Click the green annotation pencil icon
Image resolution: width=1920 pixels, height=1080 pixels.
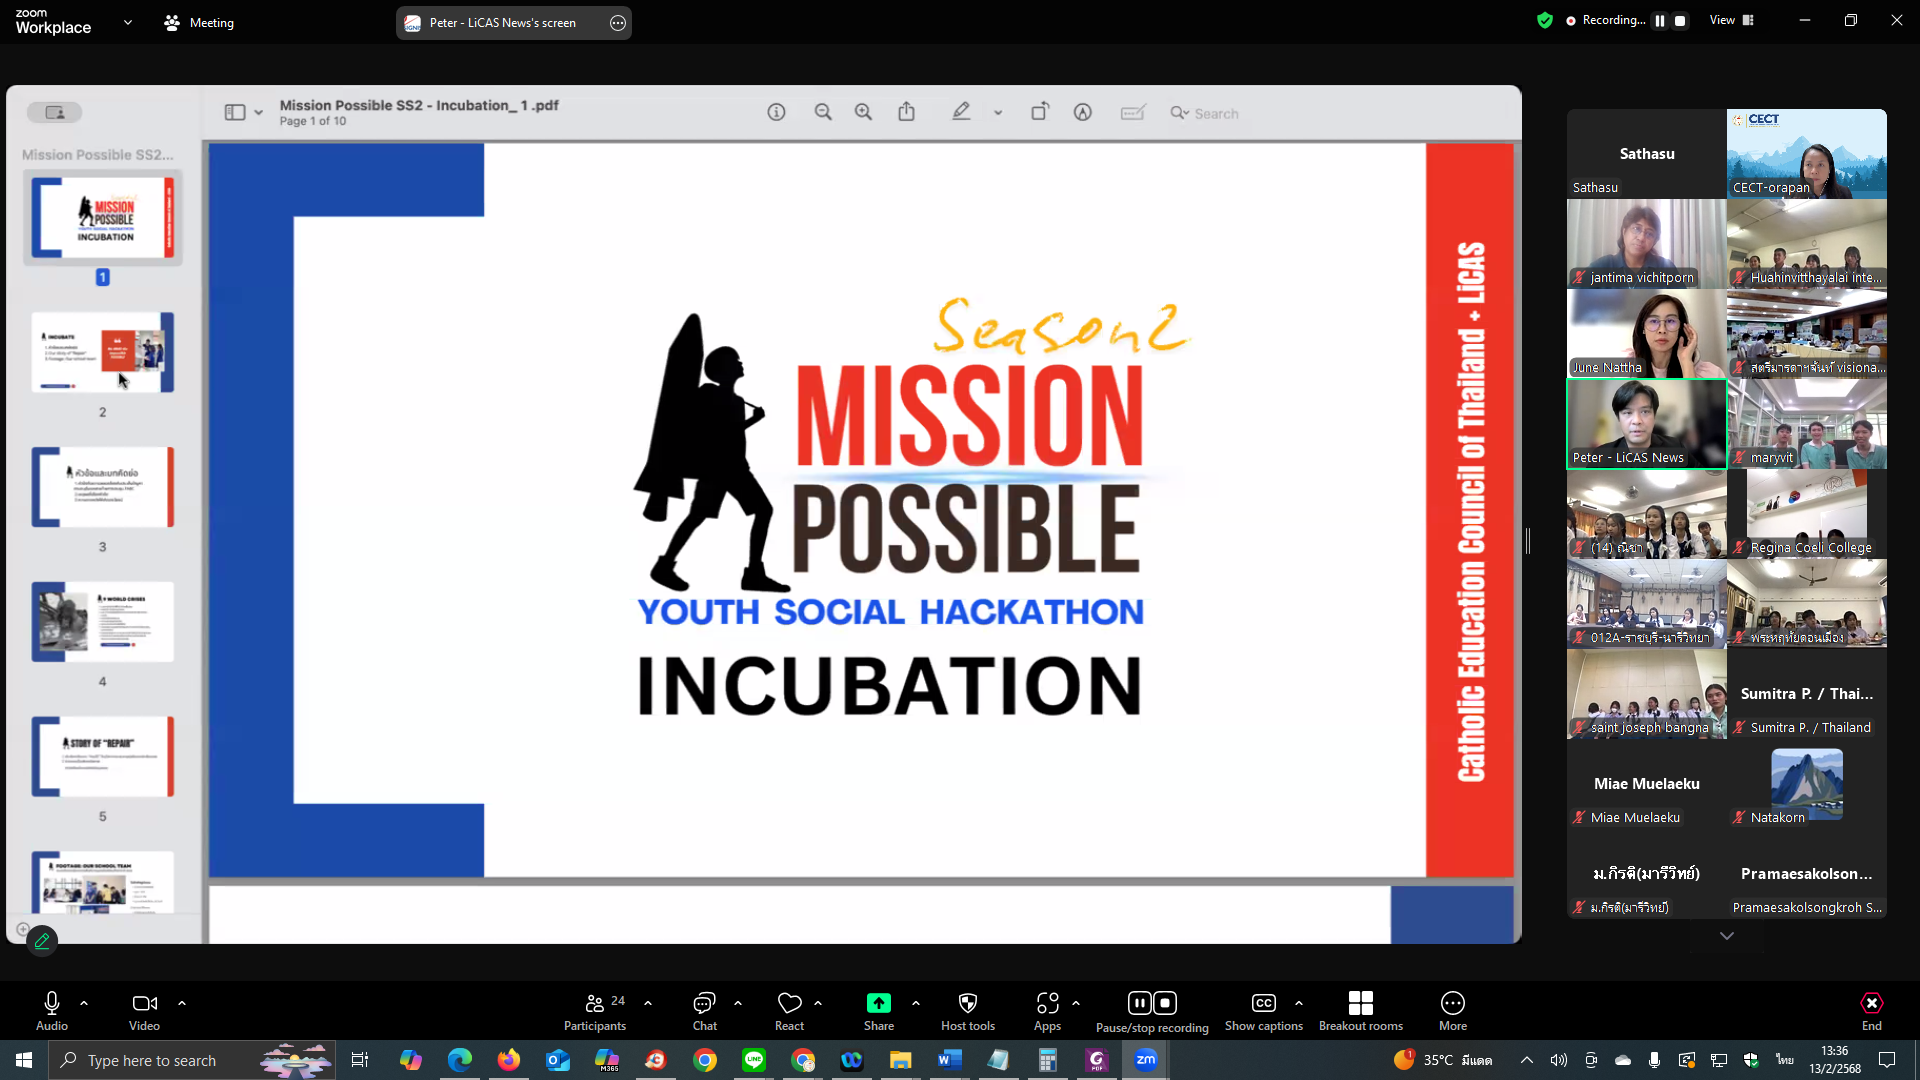click(x=42, y=941)
